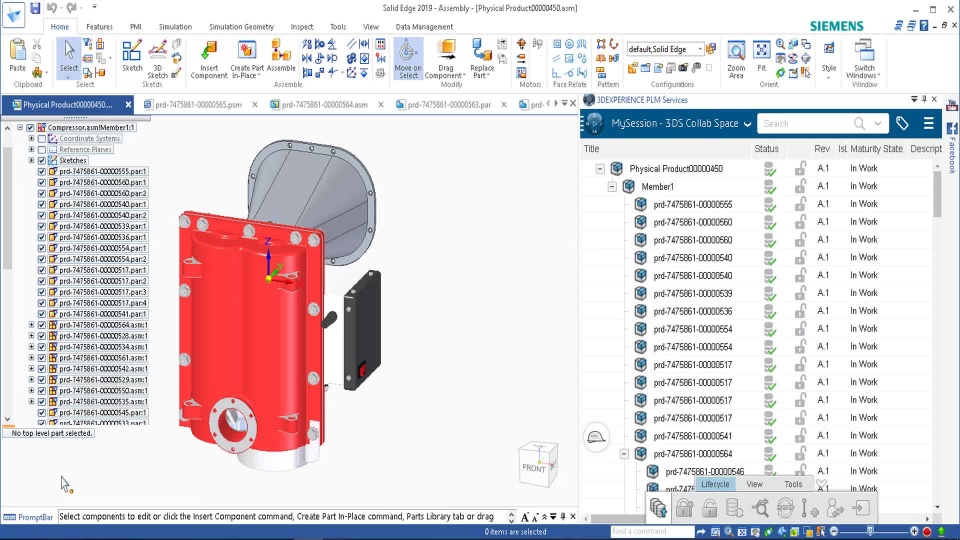Click lock icon in Physical Product00000450 row

(800, 168)
